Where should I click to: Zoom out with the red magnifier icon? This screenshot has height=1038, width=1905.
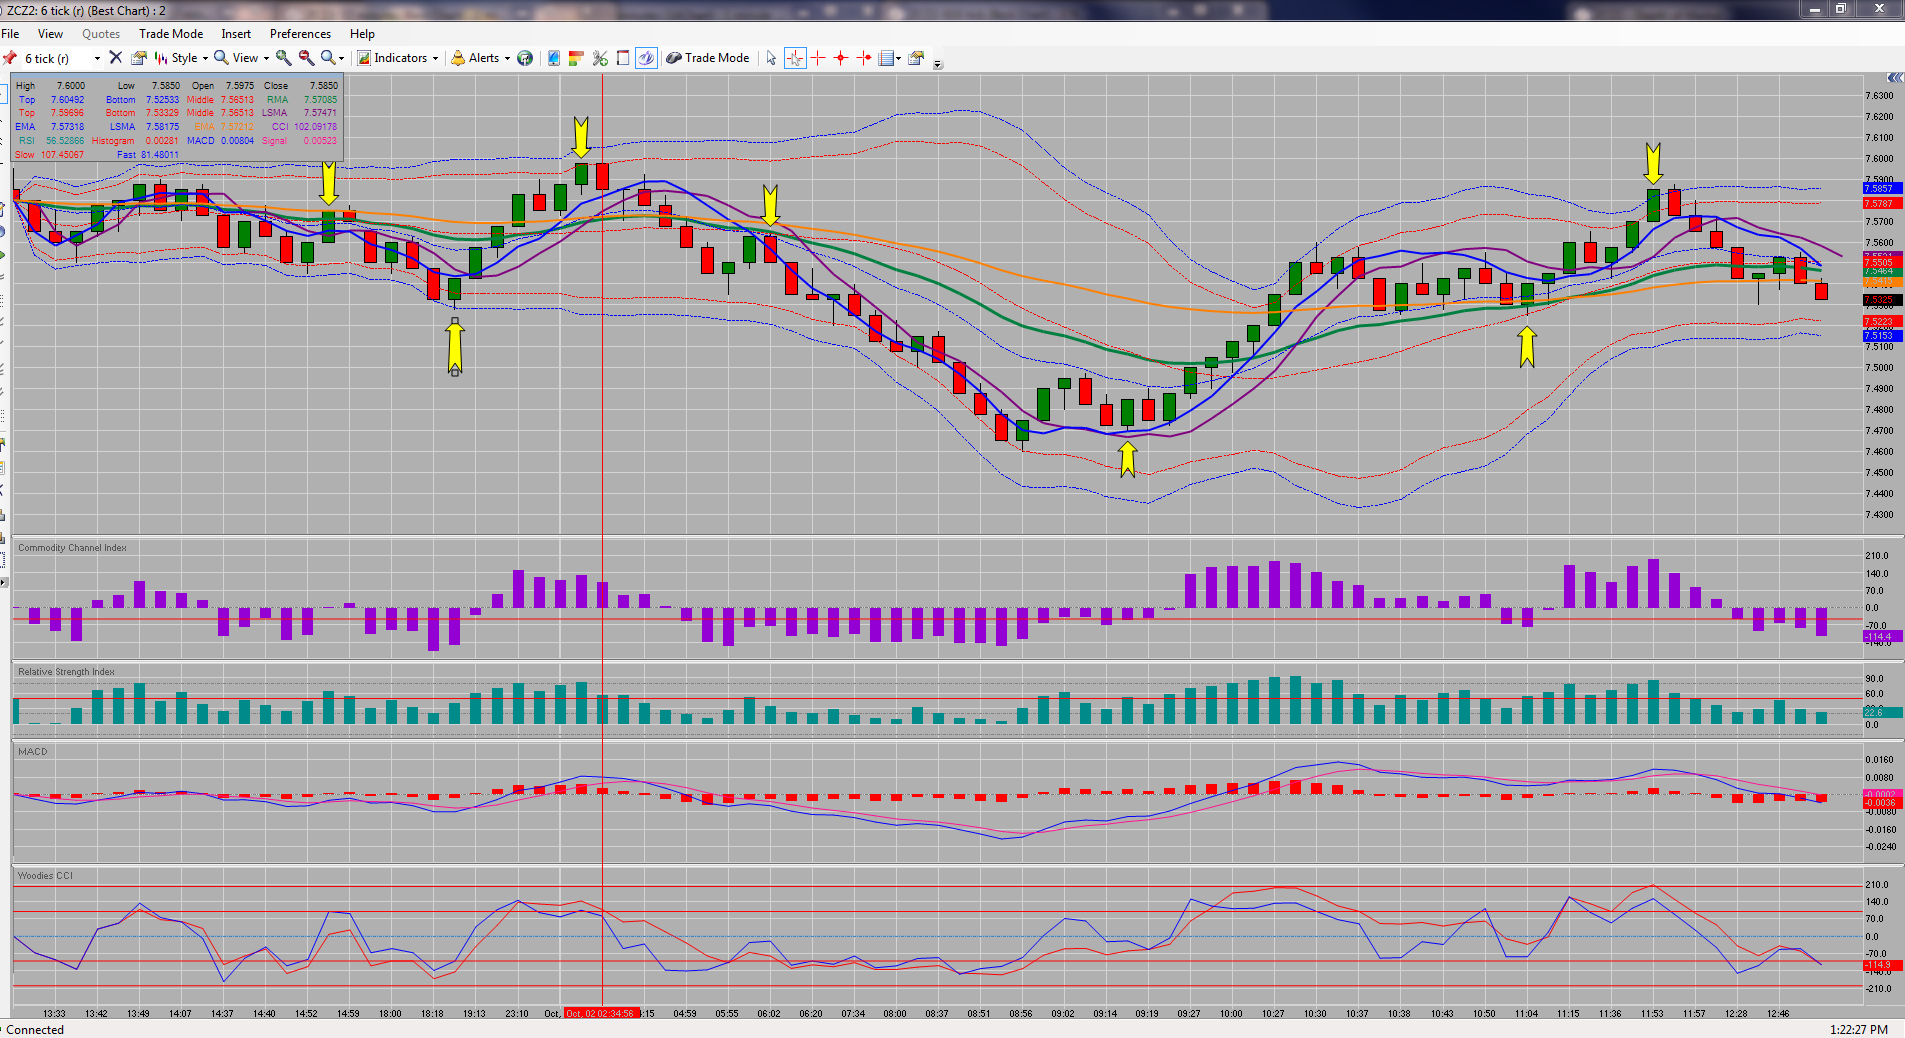click(306, 58)
